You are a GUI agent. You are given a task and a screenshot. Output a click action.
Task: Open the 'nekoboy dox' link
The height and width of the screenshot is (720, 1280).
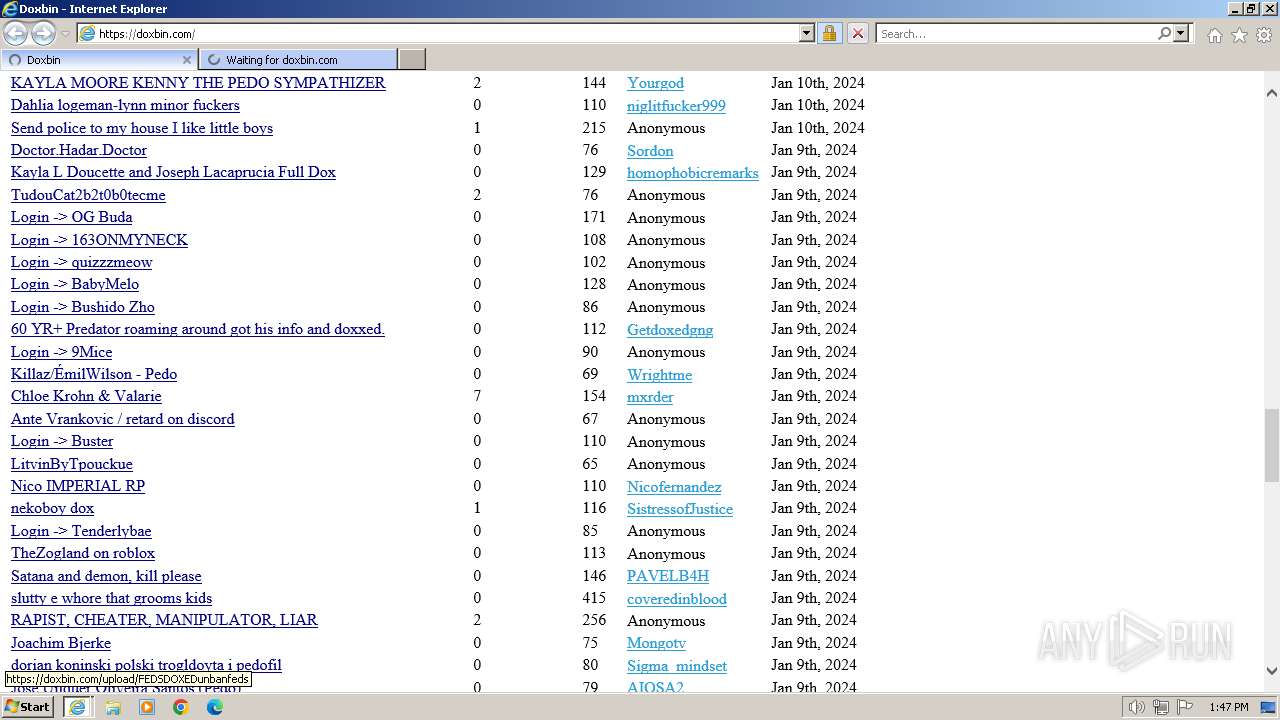point(52,508)
